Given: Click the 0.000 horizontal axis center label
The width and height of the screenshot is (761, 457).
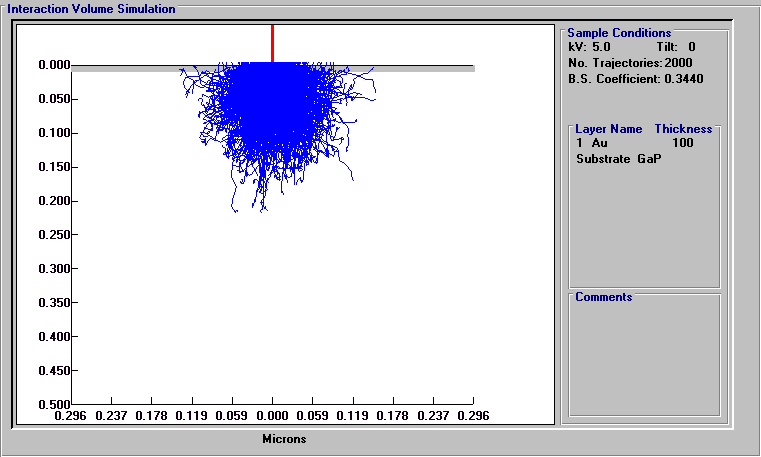Looking at the screenshot, I should click(272, 416).
